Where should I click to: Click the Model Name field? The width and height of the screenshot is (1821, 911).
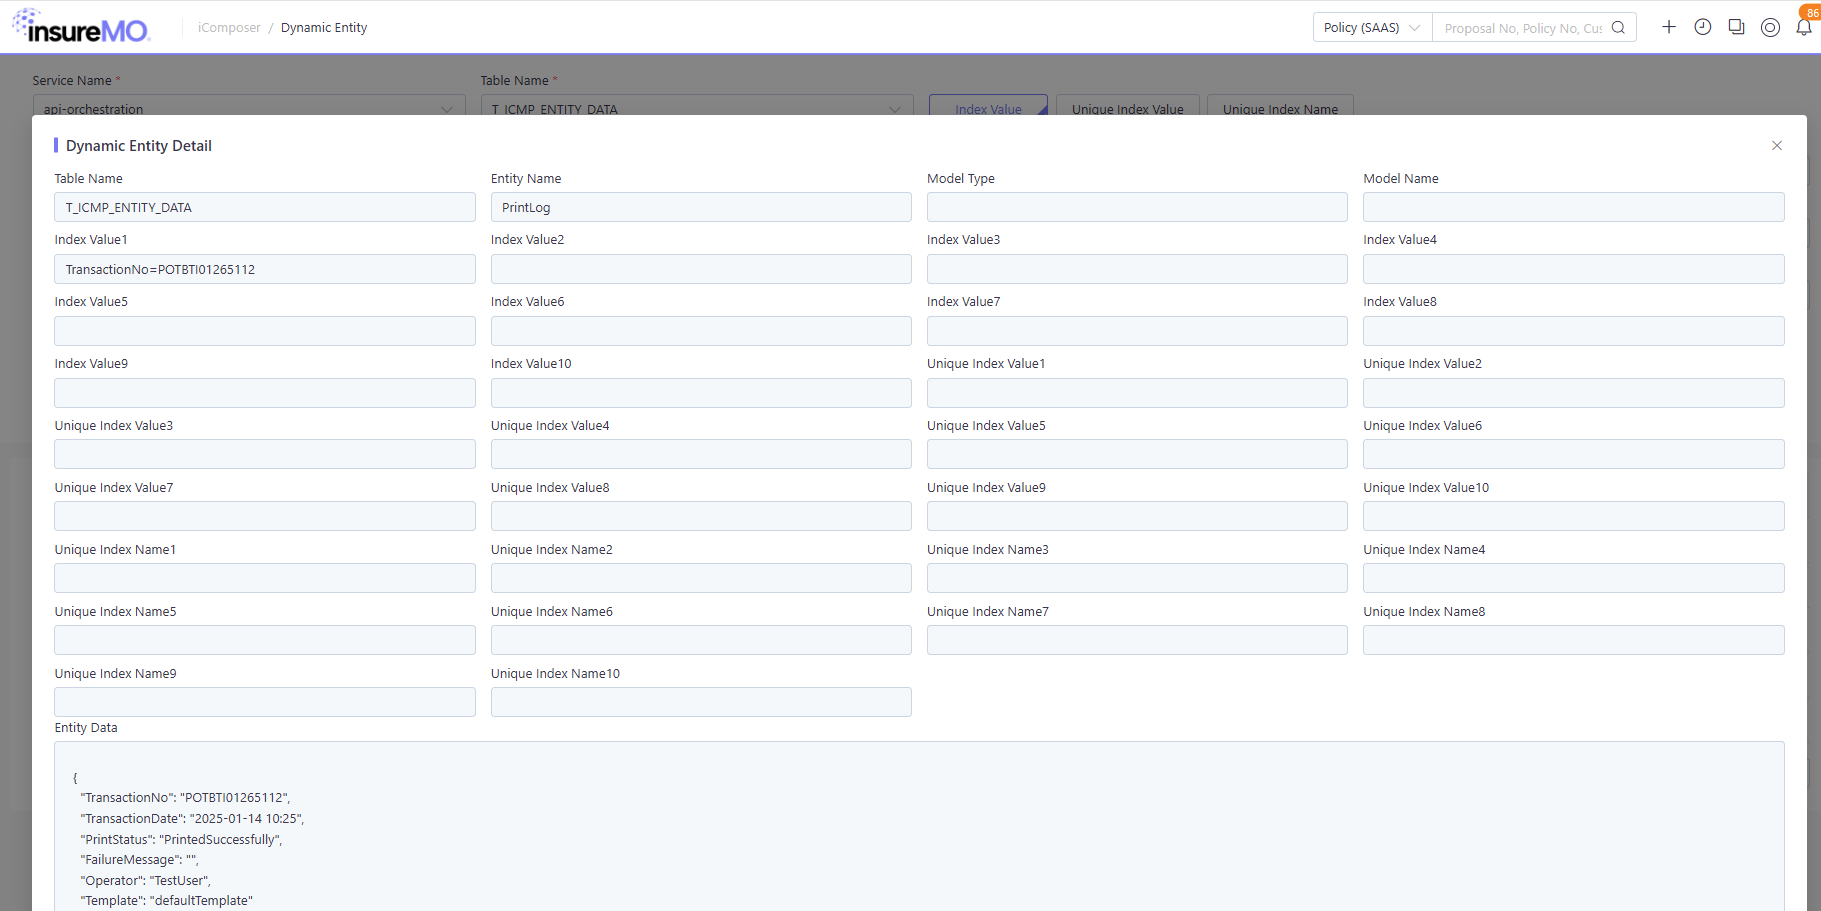[1574, 207]
